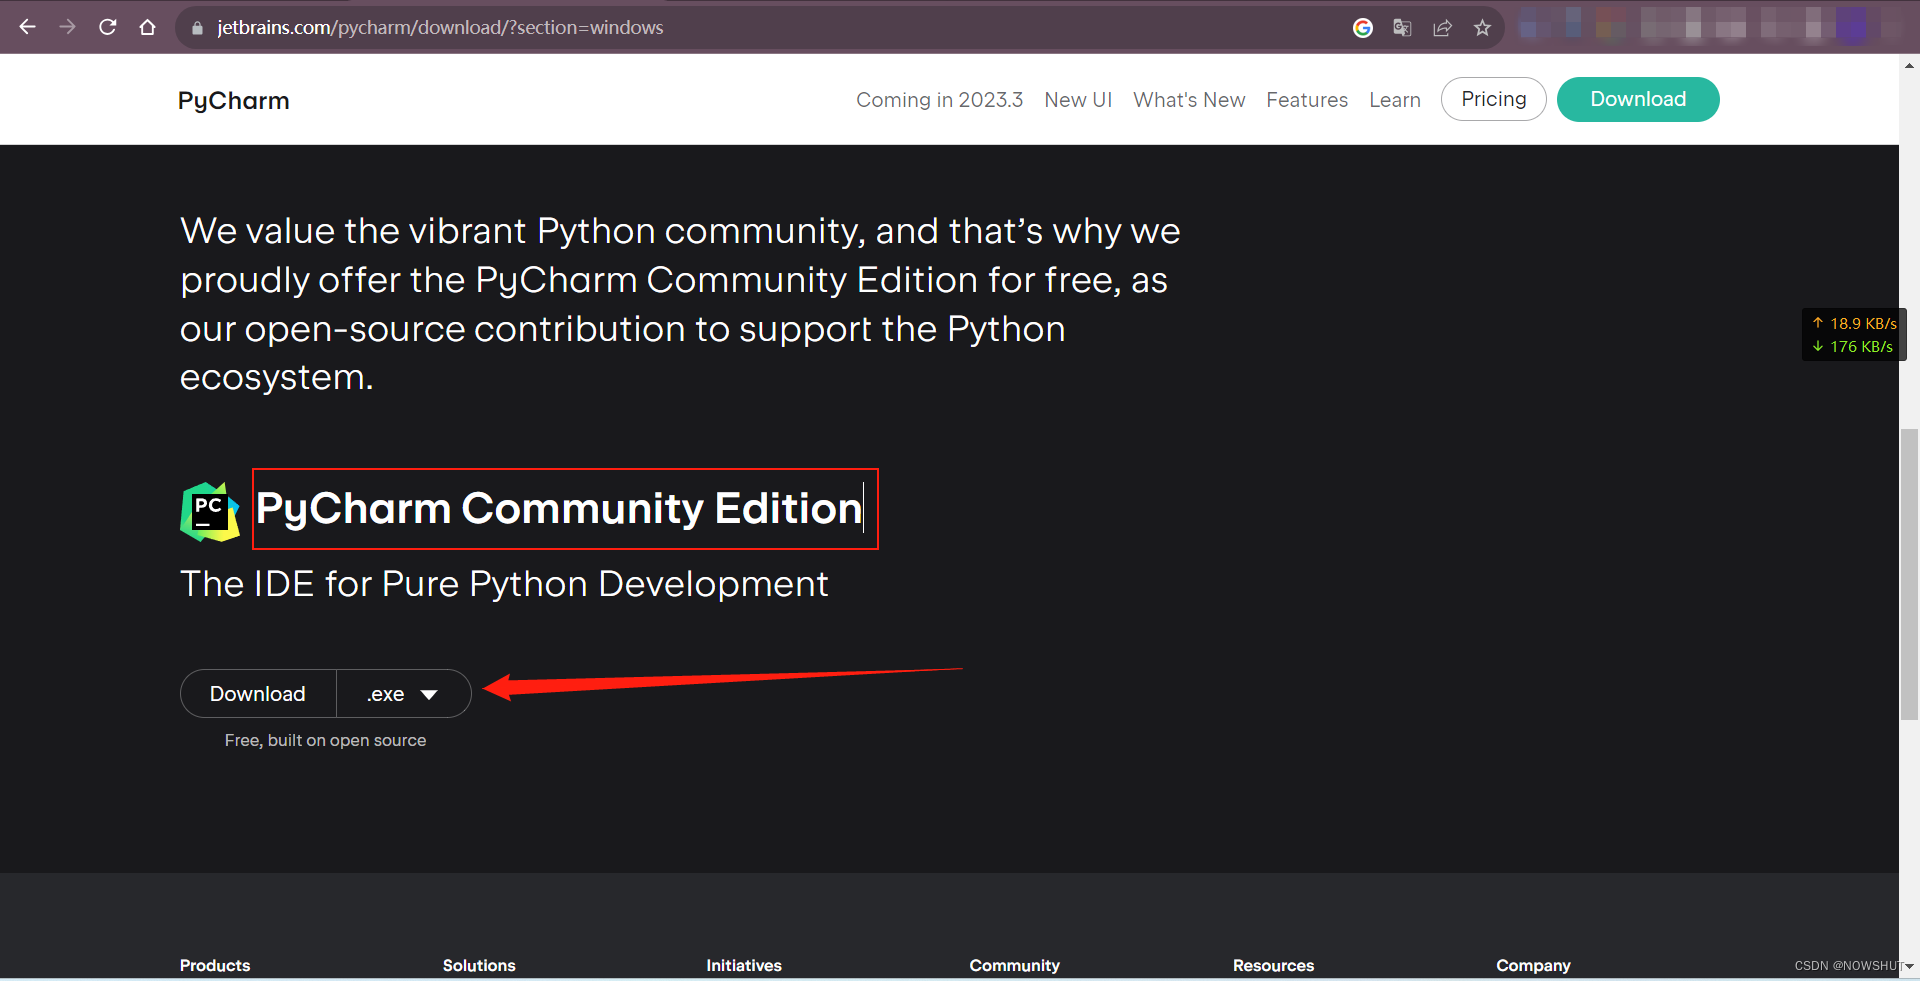Open the New UI menu item
The width and height of the screenshot is (1920, 981).
tap(1078, 100)
